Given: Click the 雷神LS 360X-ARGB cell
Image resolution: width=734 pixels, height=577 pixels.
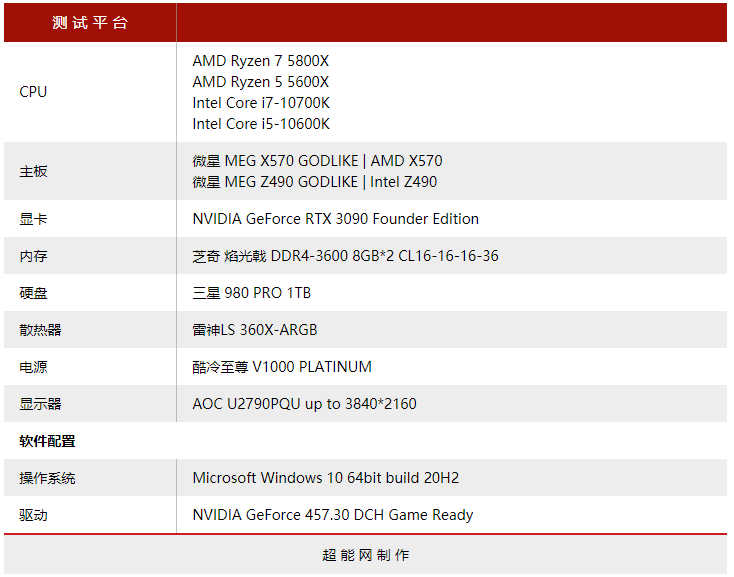Looking at the screenshot, I should (x=255, y=330).
